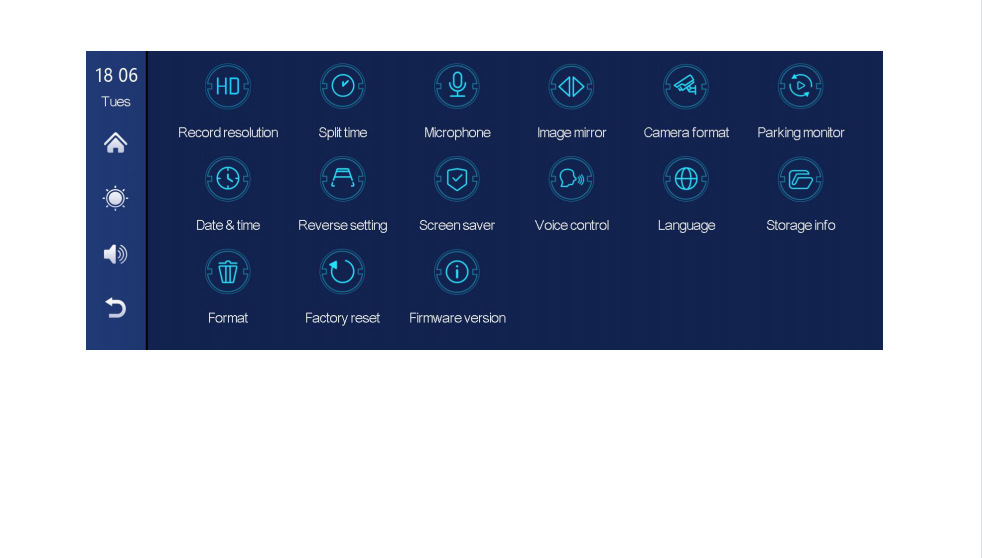Open volume control in the sidebar
This screenshot has width=982, height=558.
pos(116,254)
